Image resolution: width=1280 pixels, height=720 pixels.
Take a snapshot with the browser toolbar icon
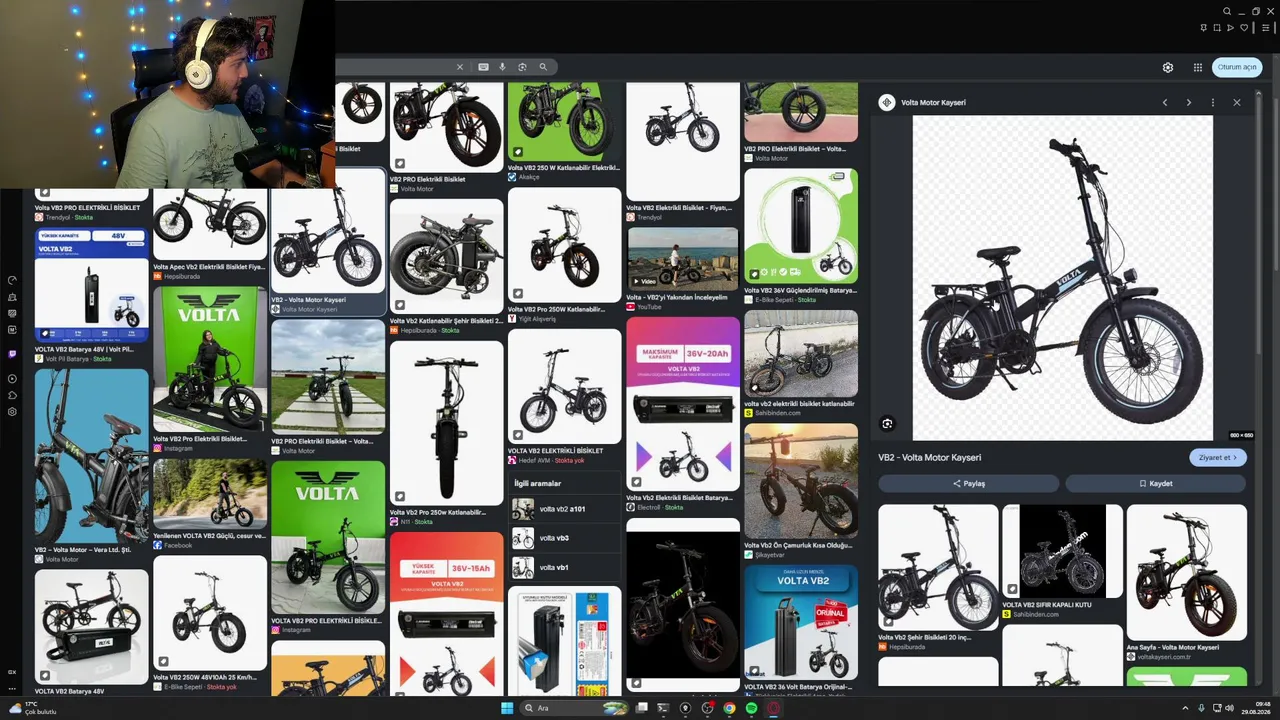coord(1217,28)
